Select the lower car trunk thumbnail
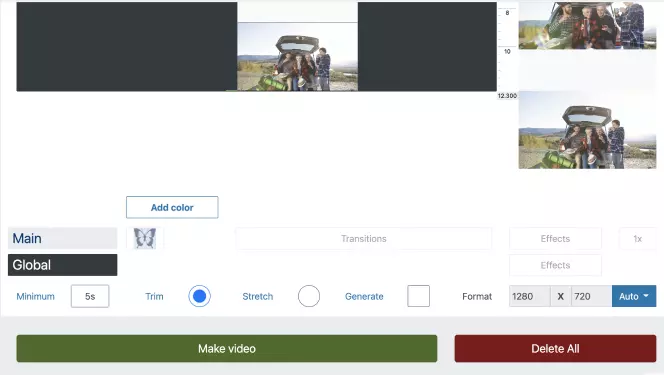This screenshot has height=375, width=664. [587, 130]
